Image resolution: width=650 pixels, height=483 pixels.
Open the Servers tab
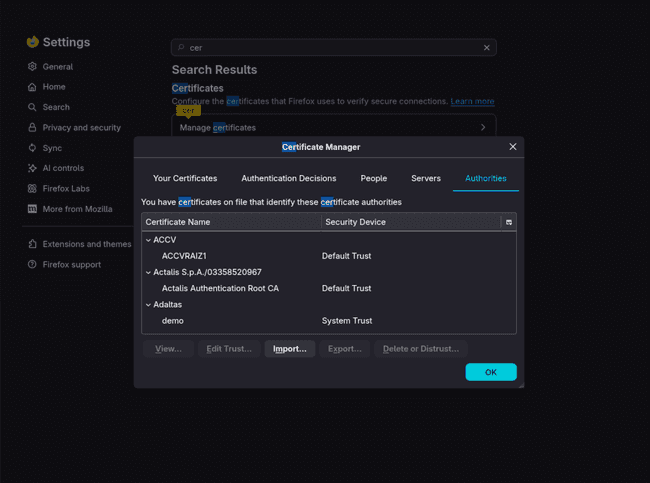[426, 179]
